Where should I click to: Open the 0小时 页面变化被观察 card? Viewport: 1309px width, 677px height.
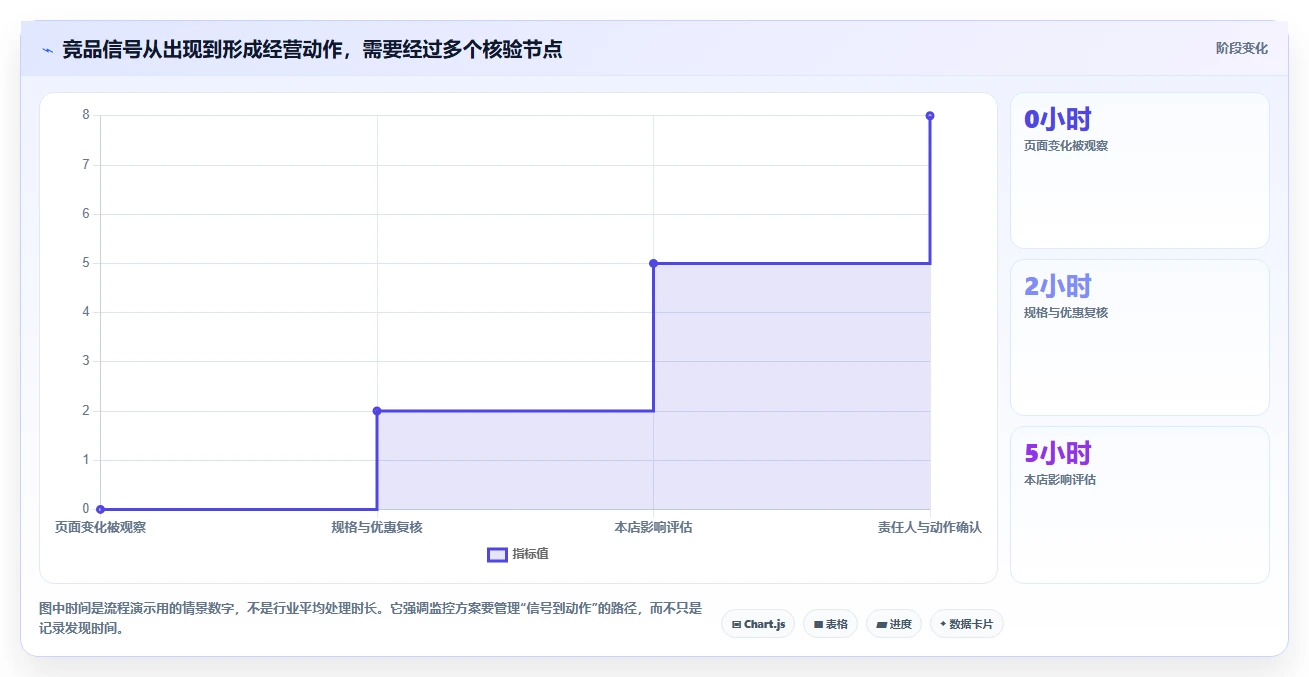coord(1139,170)
